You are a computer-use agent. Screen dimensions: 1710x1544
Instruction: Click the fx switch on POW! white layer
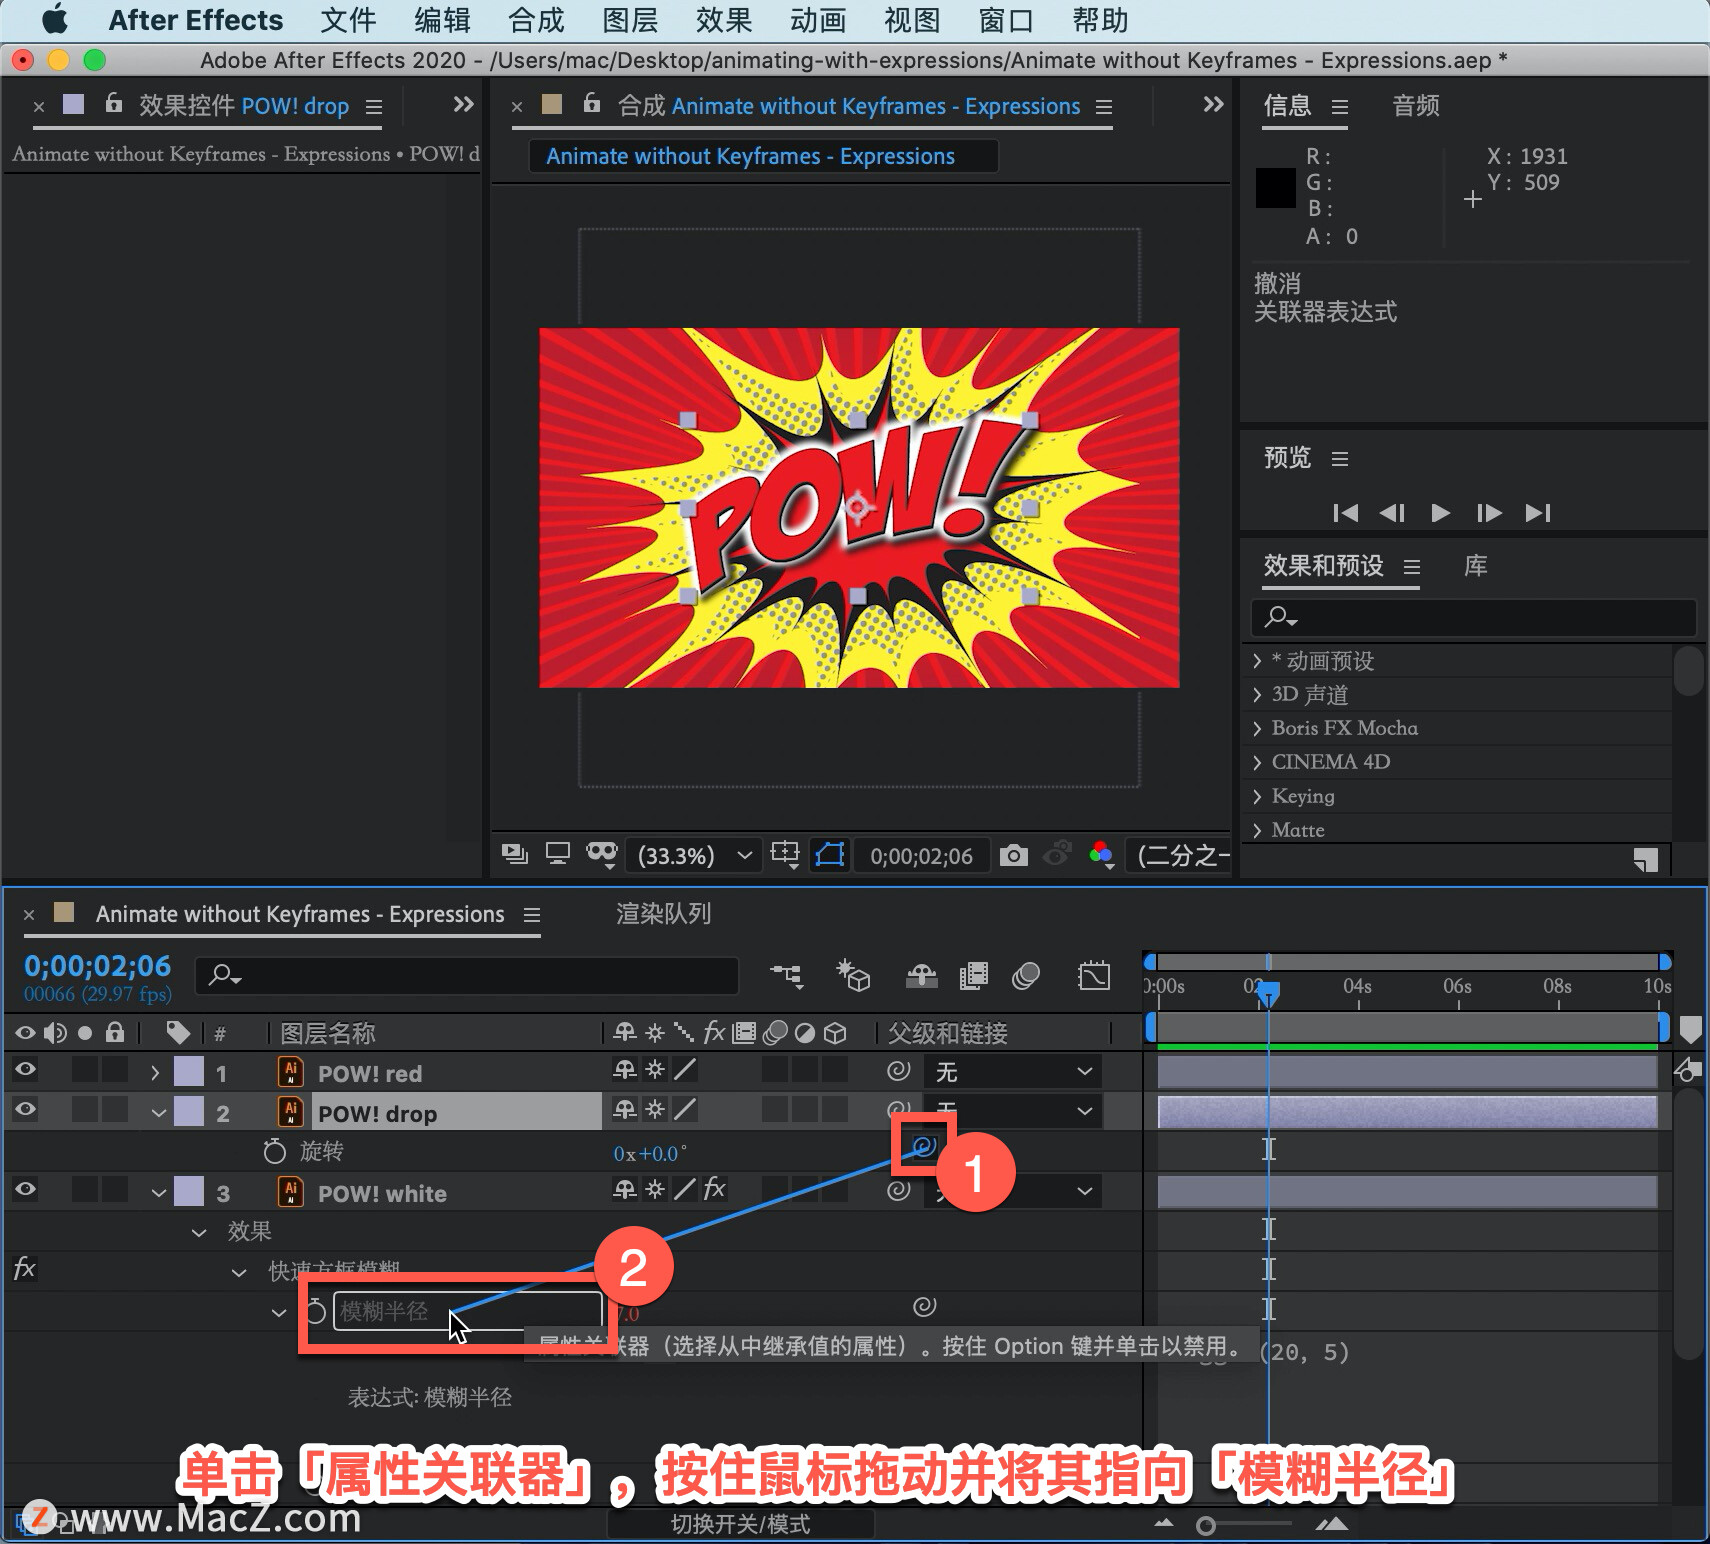pyautogui.click(x=714, y=1189)
